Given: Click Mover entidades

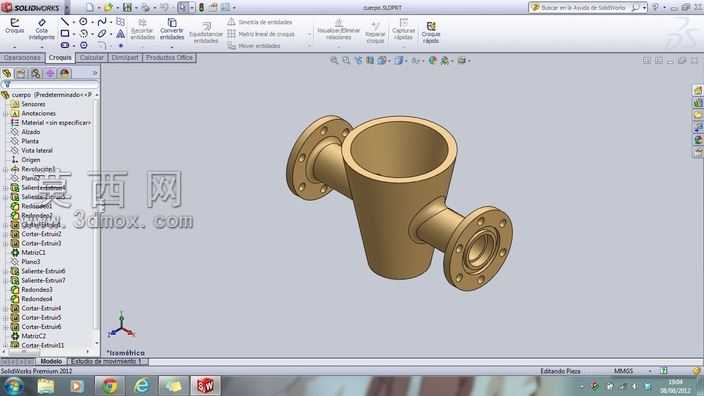Looking at the screenshot, I should (254, 45).
